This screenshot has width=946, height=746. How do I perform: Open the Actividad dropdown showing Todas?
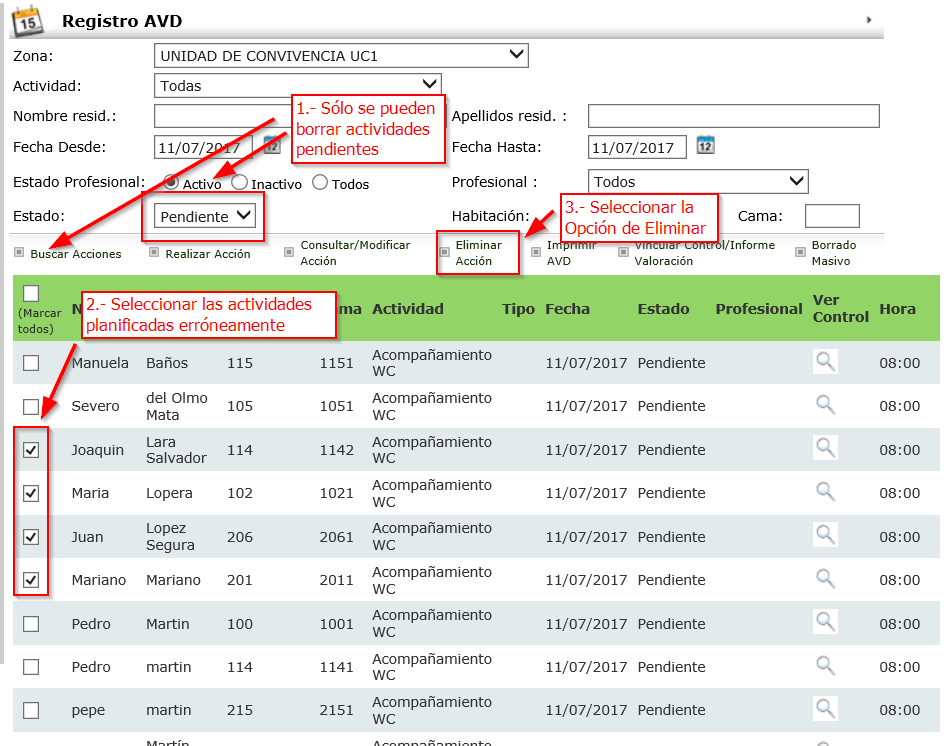[297, 85]
